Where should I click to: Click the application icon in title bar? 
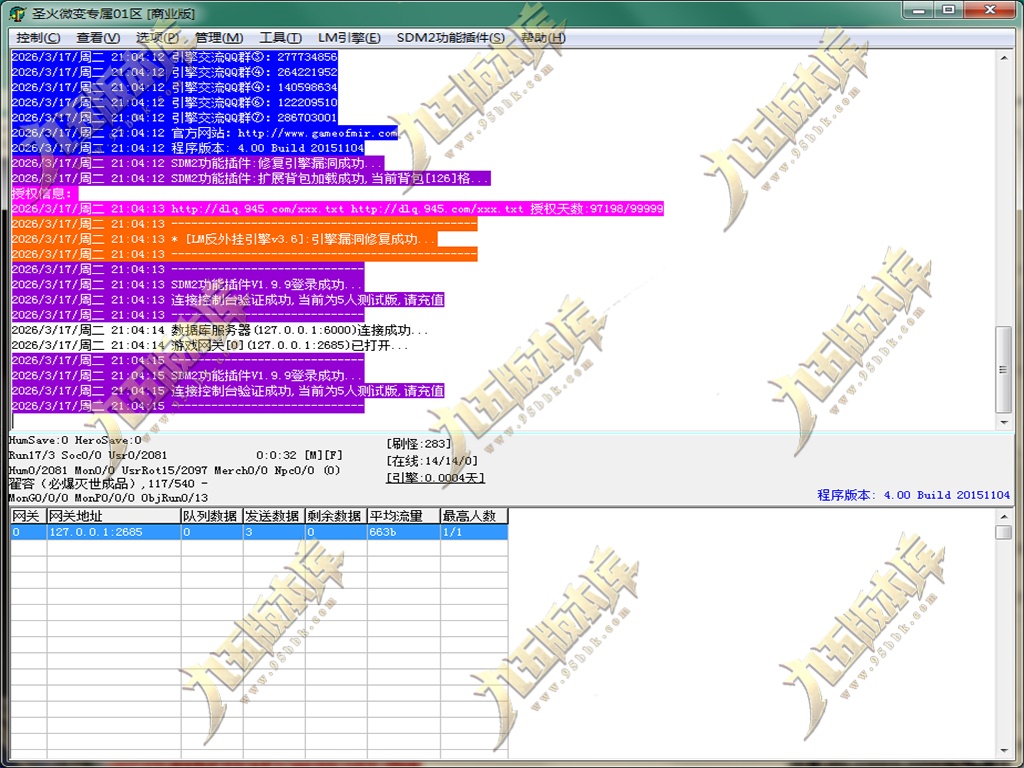[x=18, y=14]
